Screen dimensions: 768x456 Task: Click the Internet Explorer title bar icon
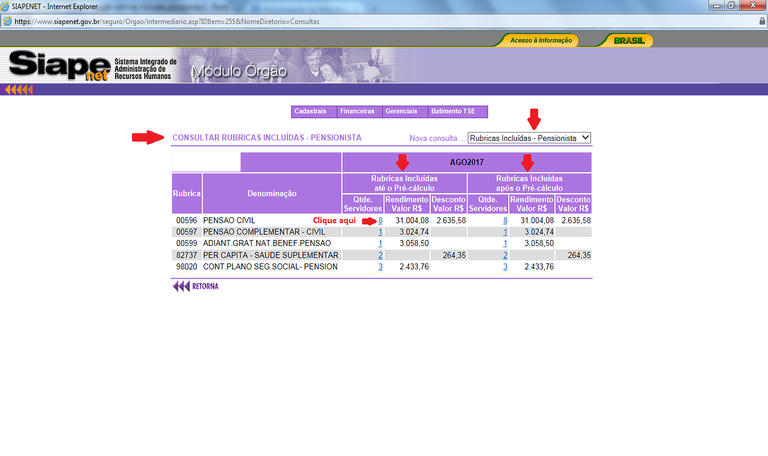click(x=8, y=6)
